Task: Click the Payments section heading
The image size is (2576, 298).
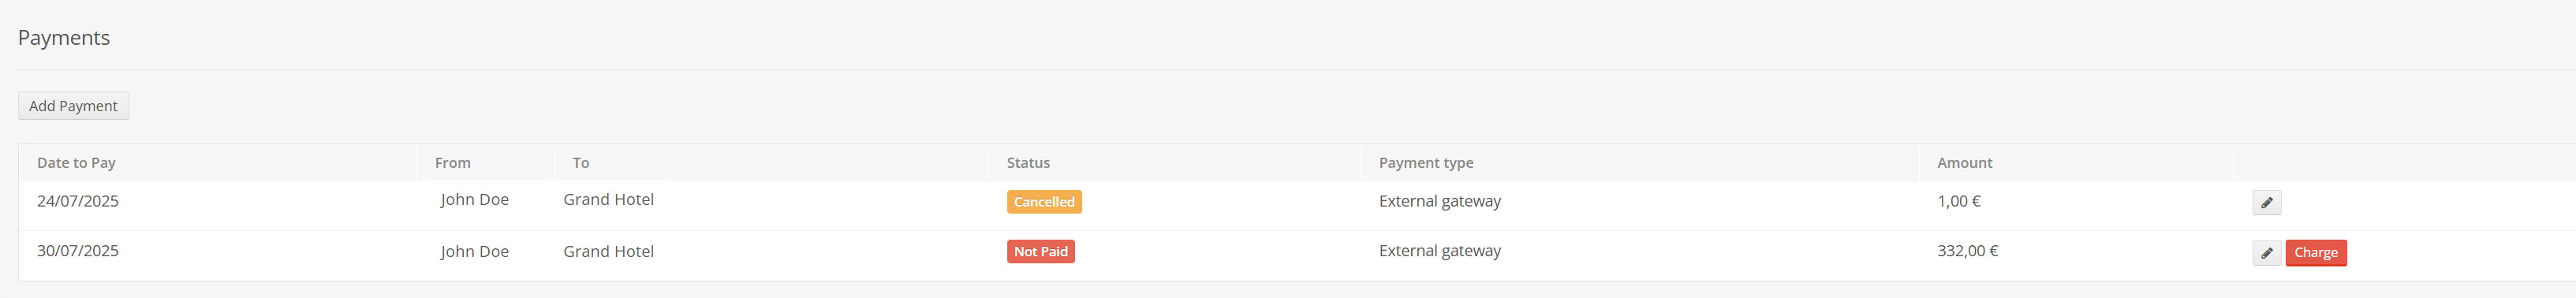Action: coord(64,38)
